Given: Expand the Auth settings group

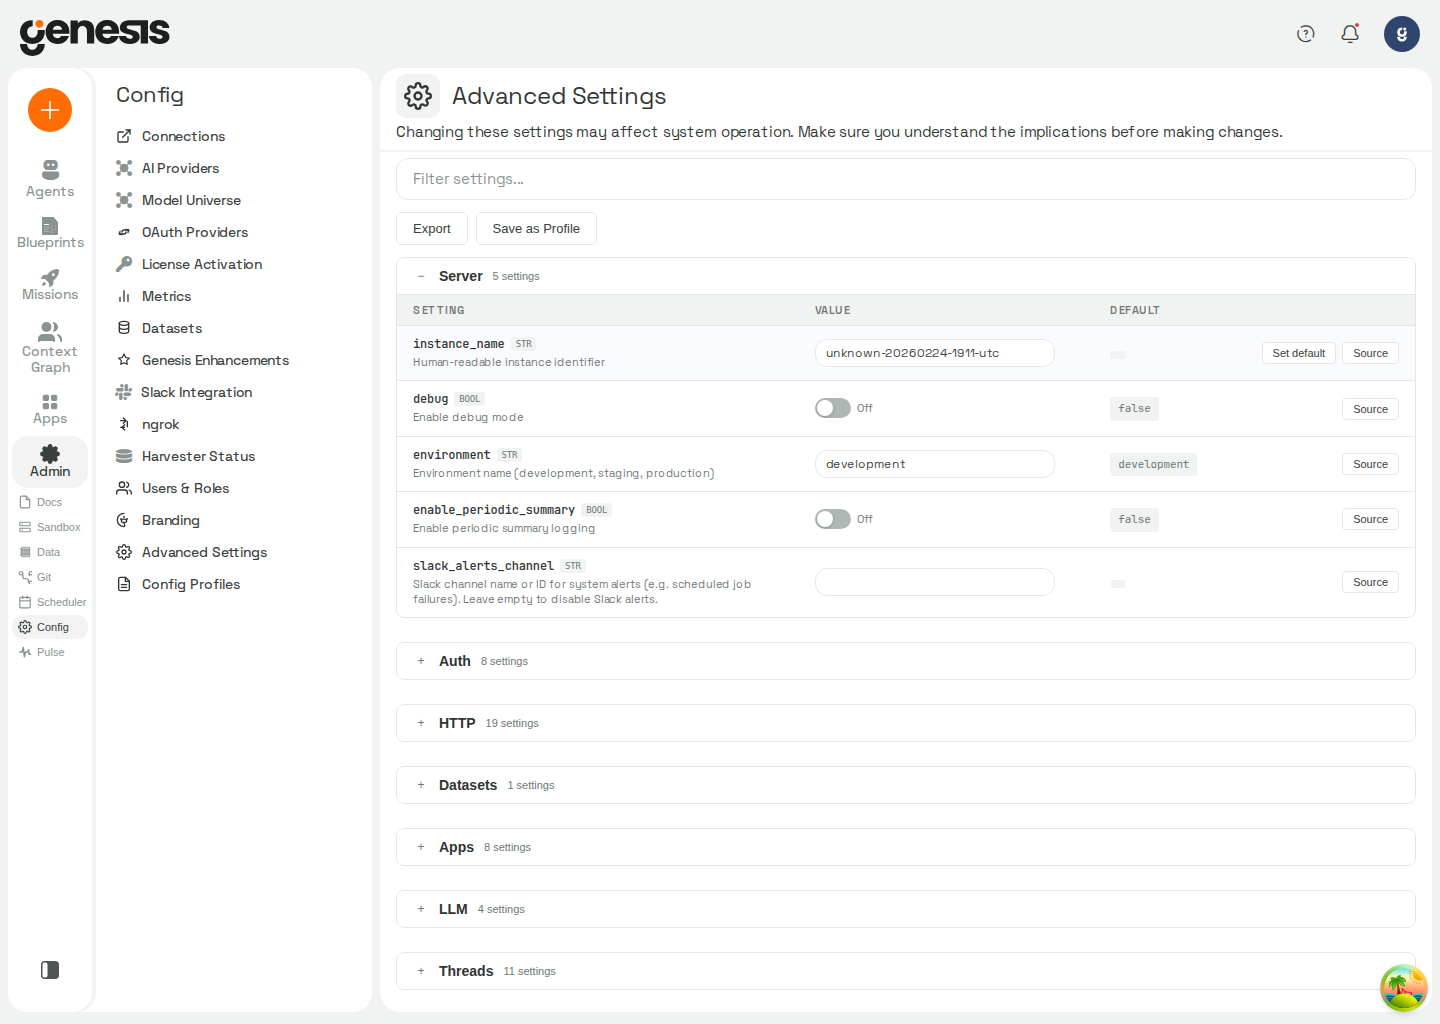Looking at the screenshot, I should [905, 661].
